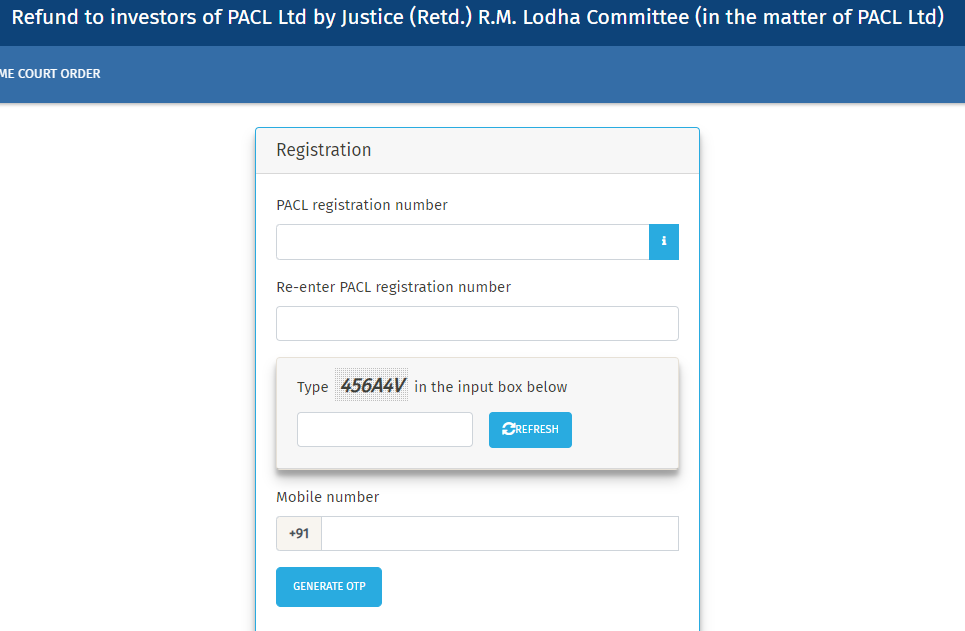The image size is (965, 631).
Task: Click the Re-enter PACL registration number field
Action: tap(477, 324)
